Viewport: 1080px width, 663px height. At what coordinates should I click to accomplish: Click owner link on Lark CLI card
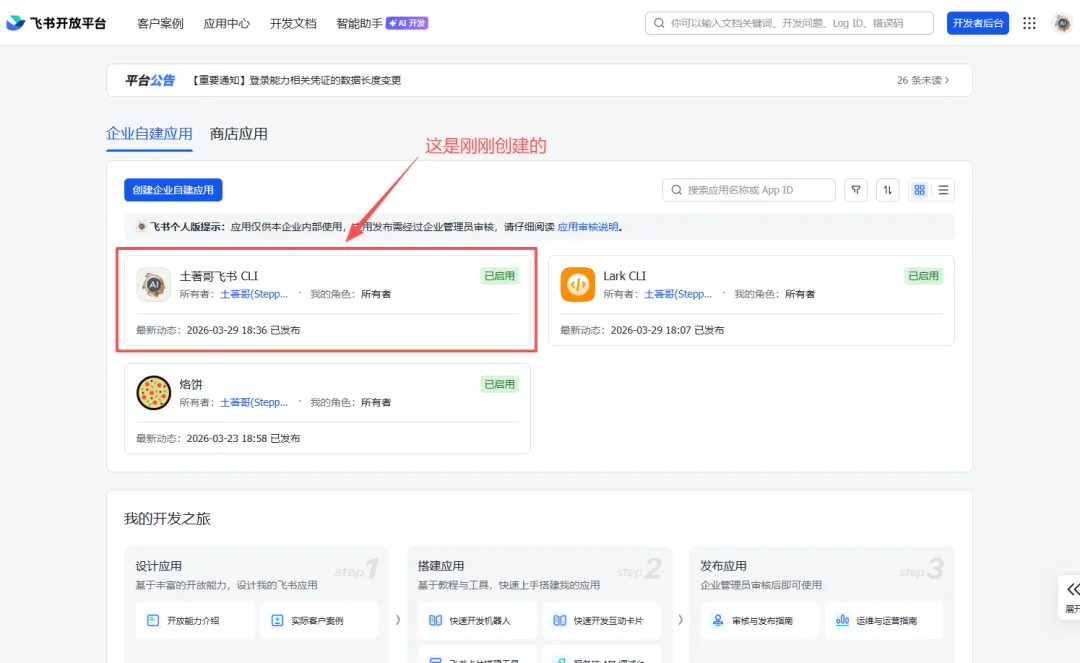pos(678,294)
